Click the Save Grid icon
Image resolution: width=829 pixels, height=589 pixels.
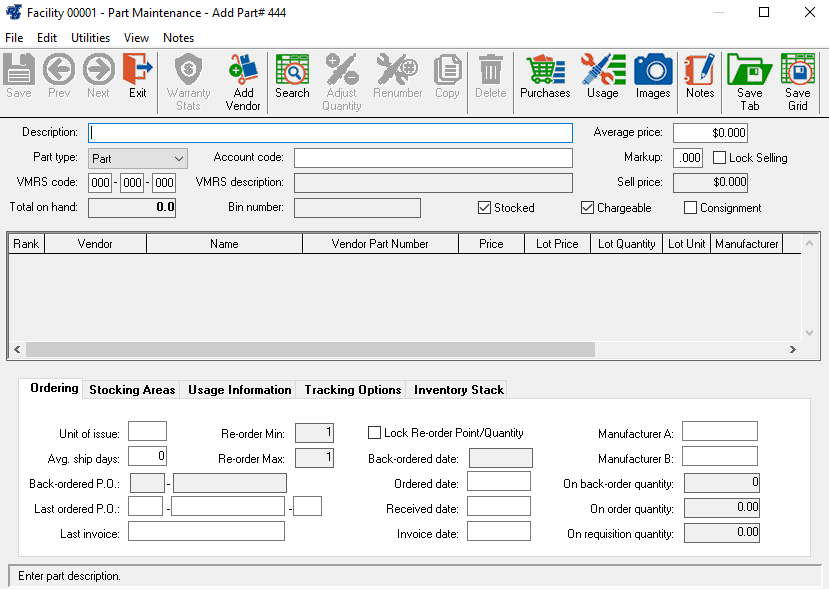797,78
